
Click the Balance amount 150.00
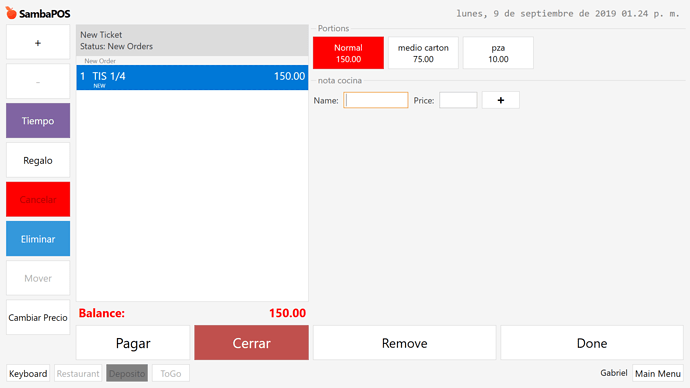pyautogui.click(x=287, y=313)
